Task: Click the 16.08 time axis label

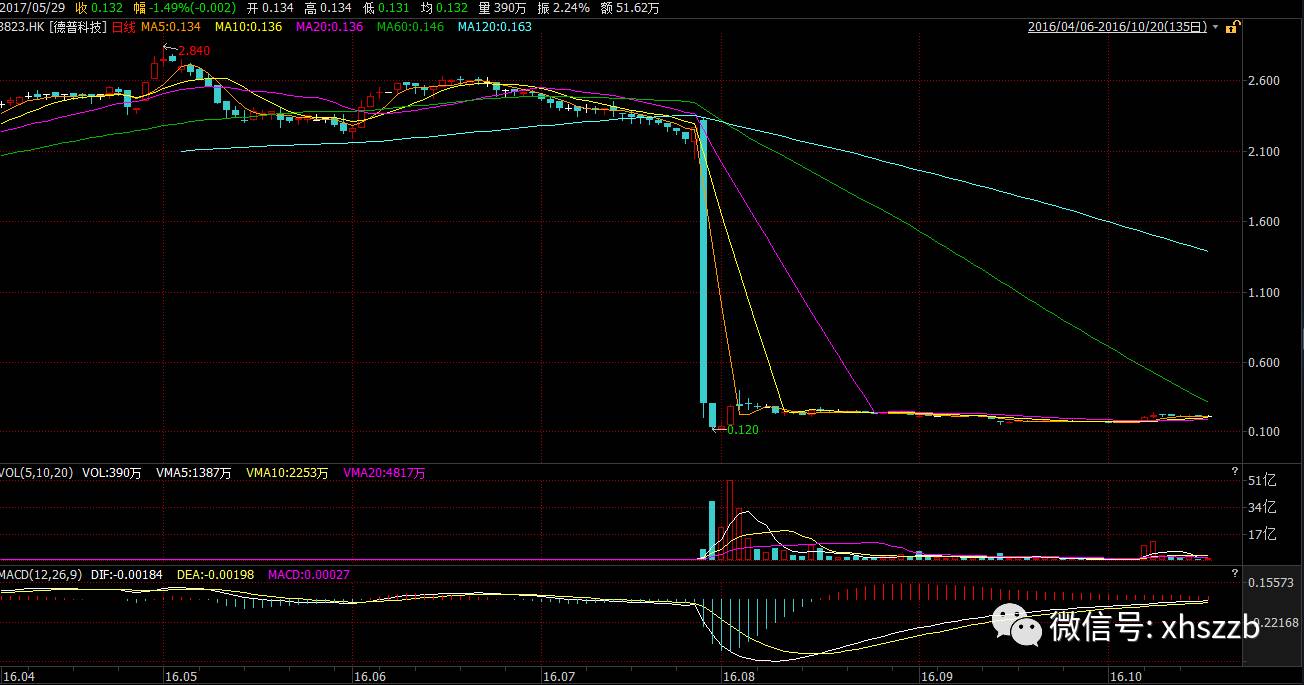Action: click(x=738, y=676)
